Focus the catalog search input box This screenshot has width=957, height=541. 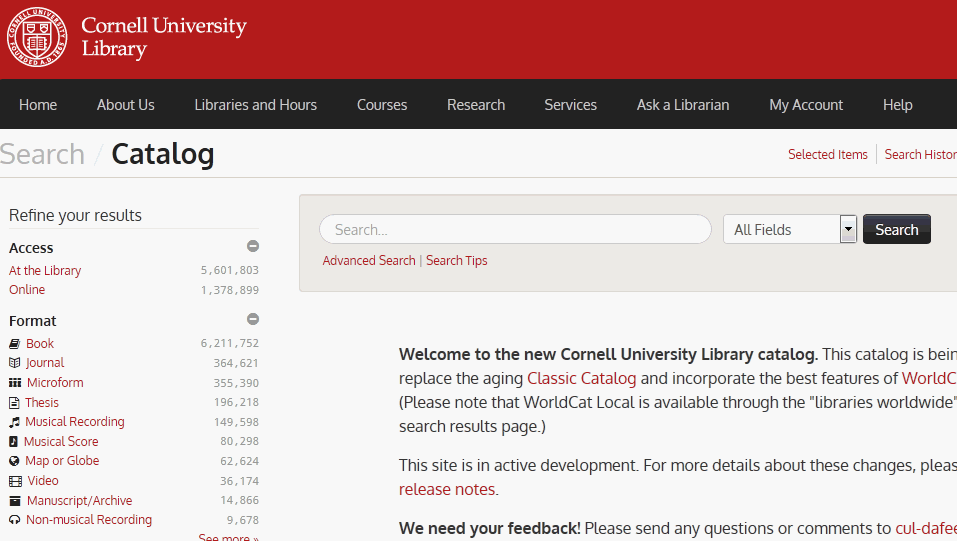coord(515,230)
